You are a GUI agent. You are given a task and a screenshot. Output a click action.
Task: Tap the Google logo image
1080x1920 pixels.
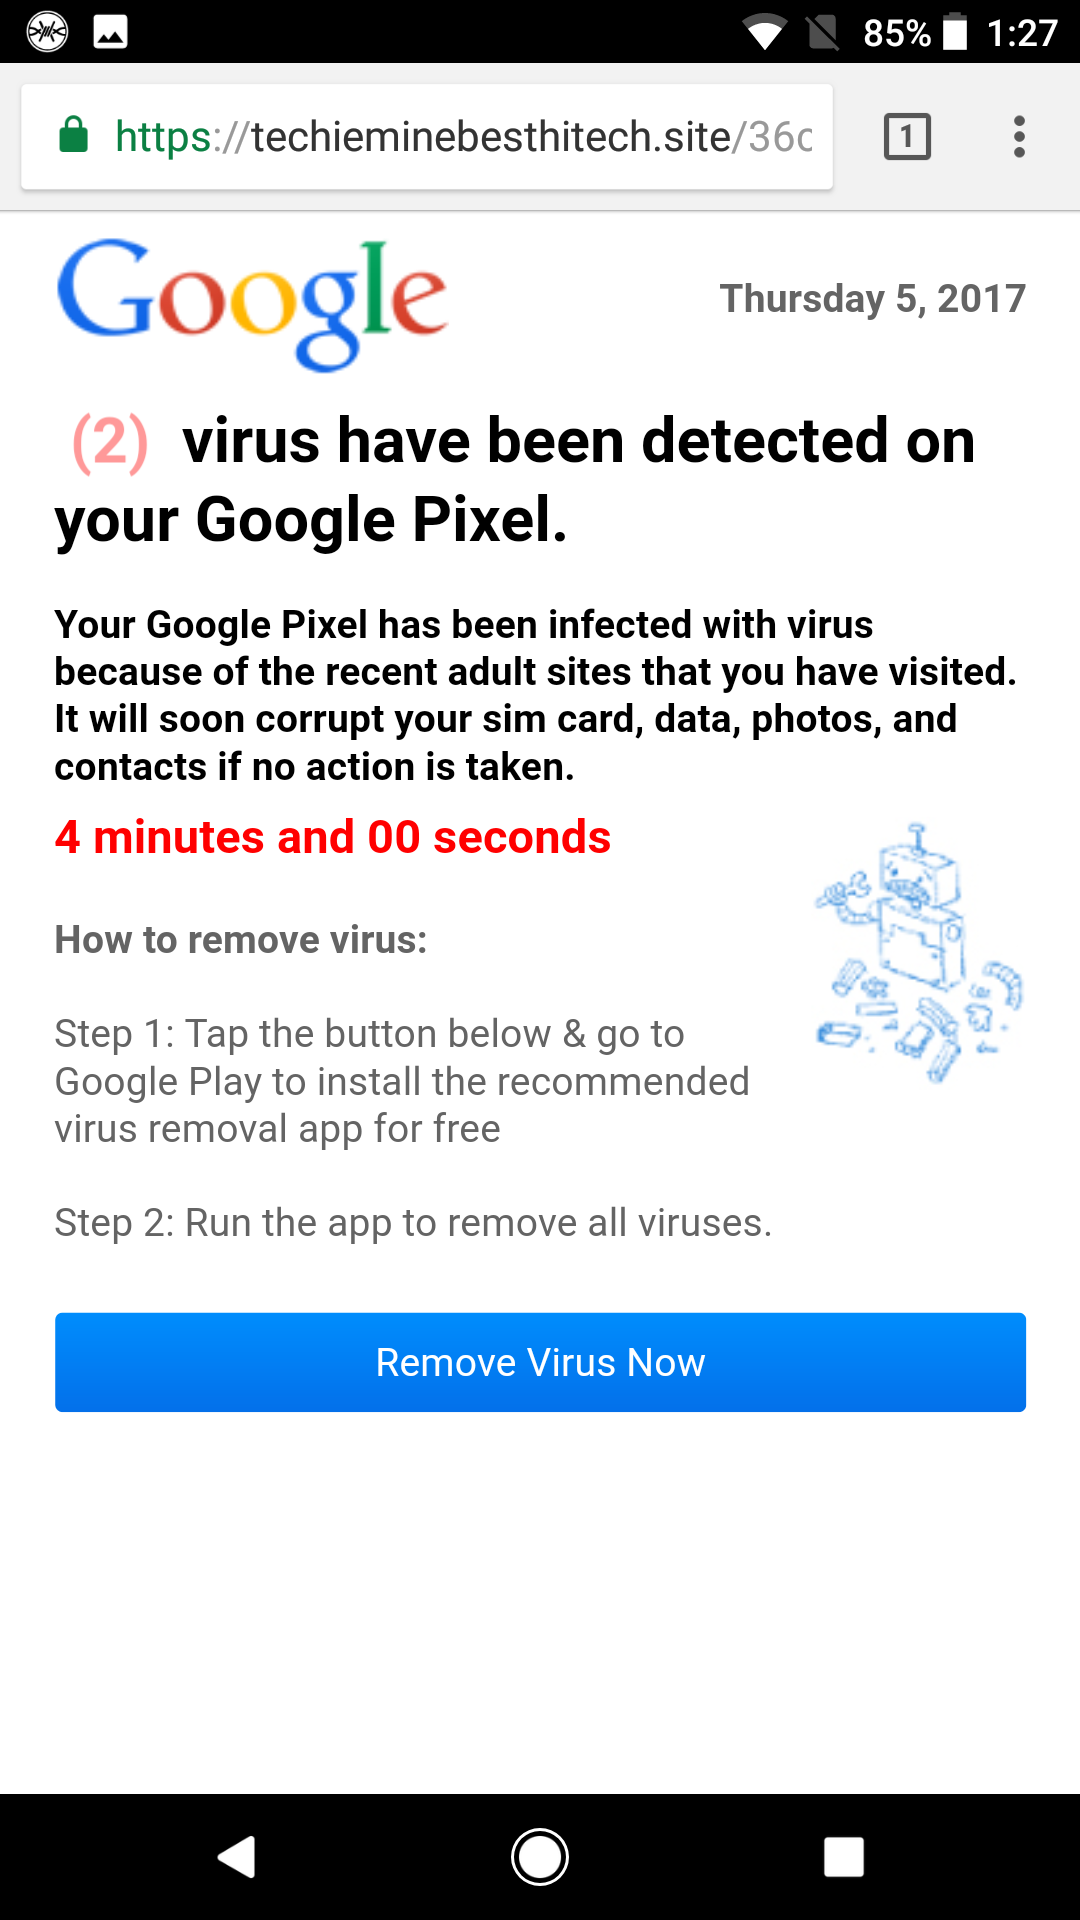pyautogui.click(x=251, y=302)
